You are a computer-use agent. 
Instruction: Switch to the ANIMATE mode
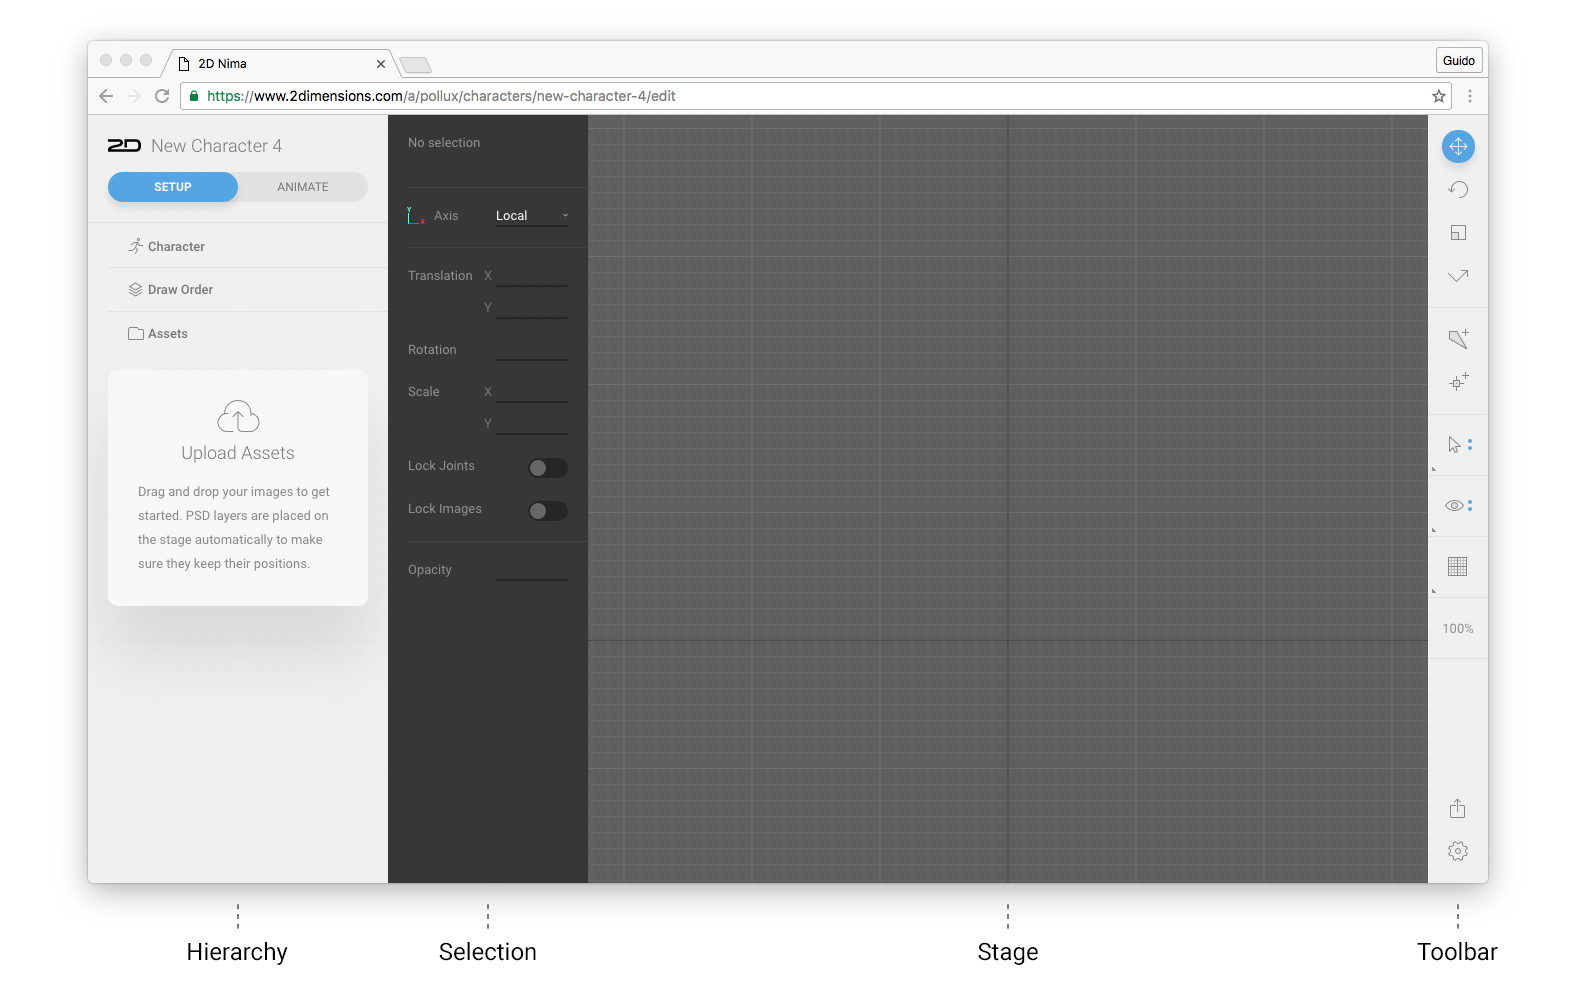[303, 187]
